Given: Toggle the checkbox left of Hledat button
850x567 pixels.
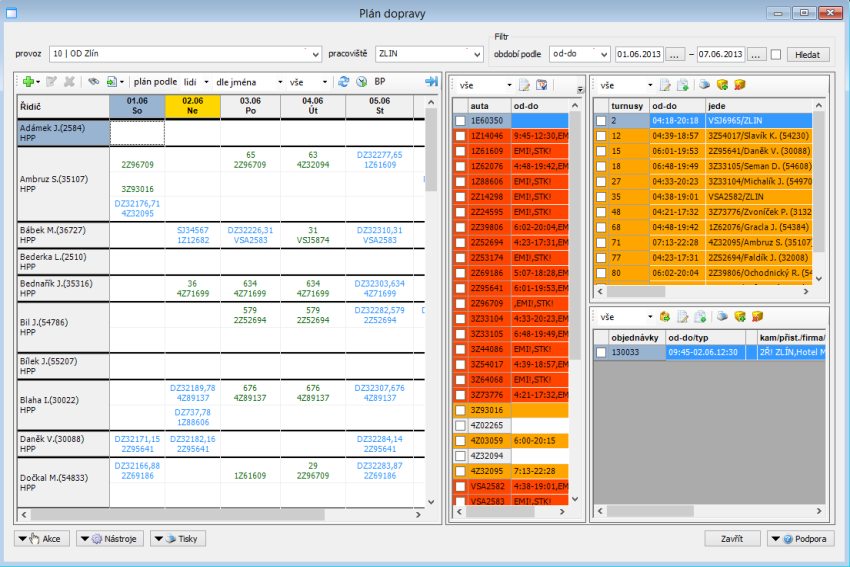Looking at the screenshot, I should [776, 54].
